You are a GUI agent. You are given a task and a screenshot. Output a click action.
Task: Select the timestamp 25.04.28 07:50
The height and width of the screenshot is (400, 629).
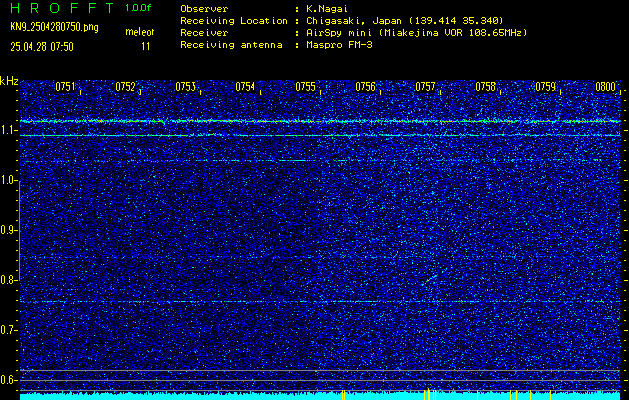click(x=42, y=47)
